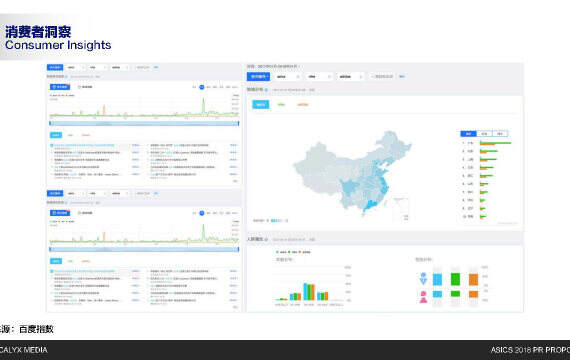Click the male gender icon in demographics
The width and height of the screenshot is (570, 360).
[x=423, y=279]
